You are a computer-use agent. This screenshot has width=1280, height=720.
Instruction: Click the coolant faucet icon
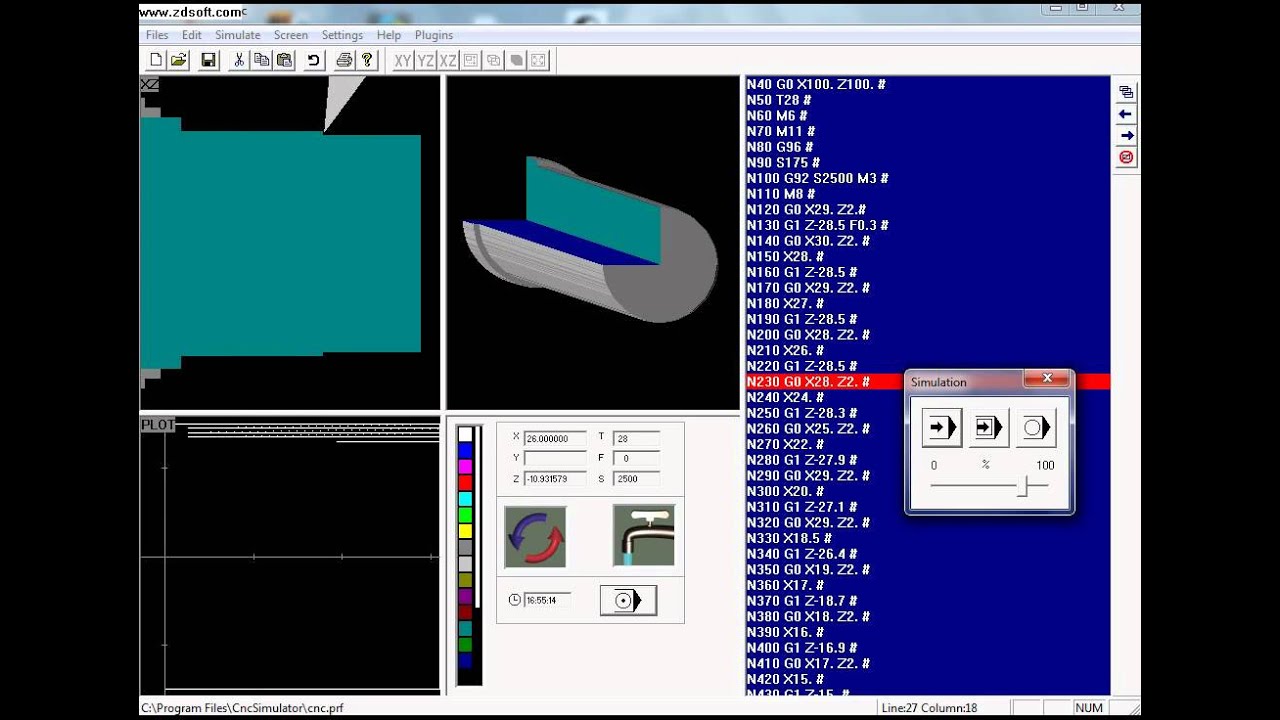pyautogui.click(x=644, y=535)
